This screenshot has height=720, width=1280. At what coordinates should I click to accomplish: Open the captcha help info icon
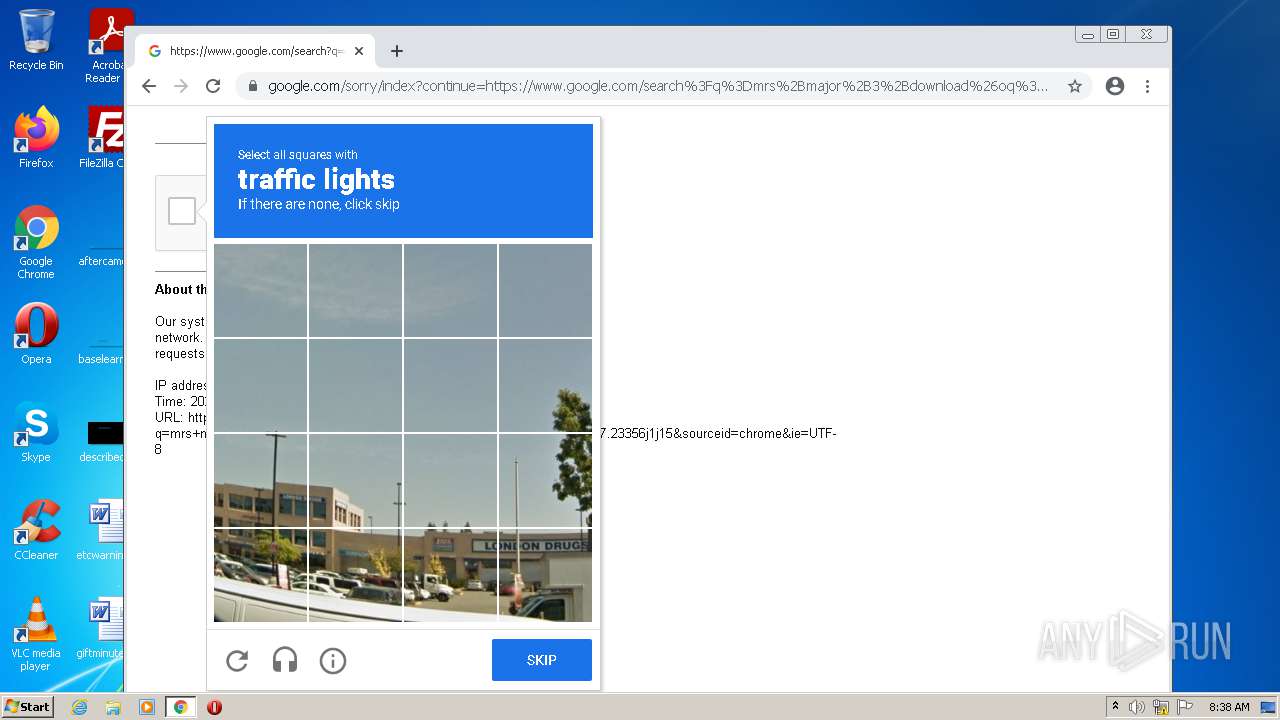(x=333, y=660)
